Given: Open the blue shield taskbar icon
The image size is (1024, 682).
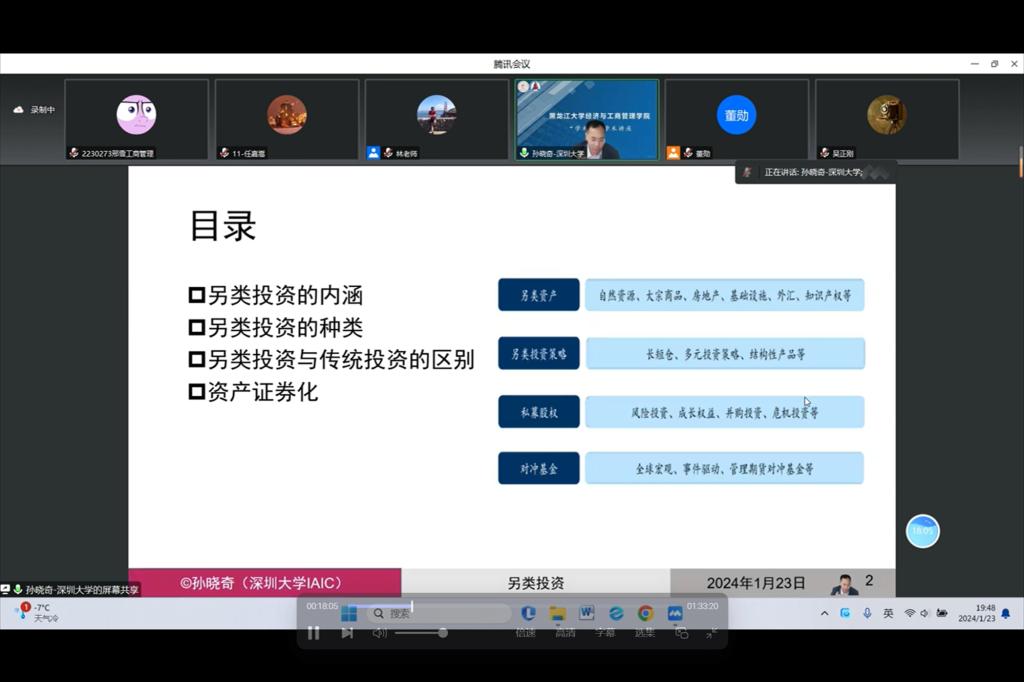Looking at the screenshot, I should [528, 613].
